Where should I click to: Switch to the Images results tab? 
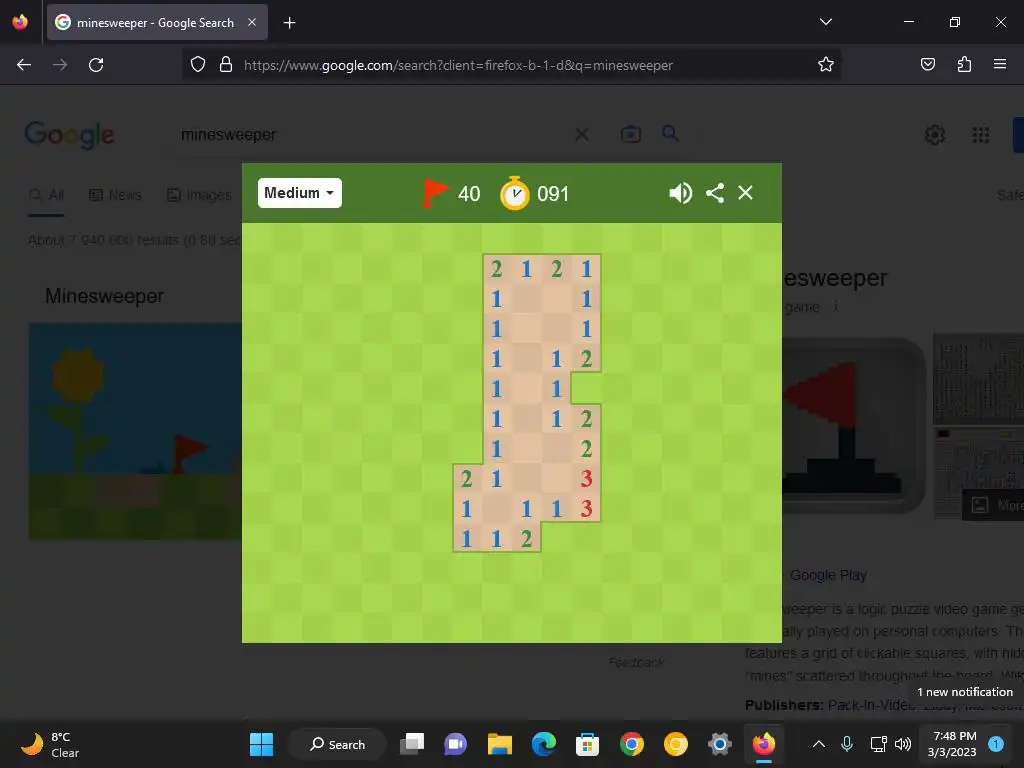[x=200, y=195]
